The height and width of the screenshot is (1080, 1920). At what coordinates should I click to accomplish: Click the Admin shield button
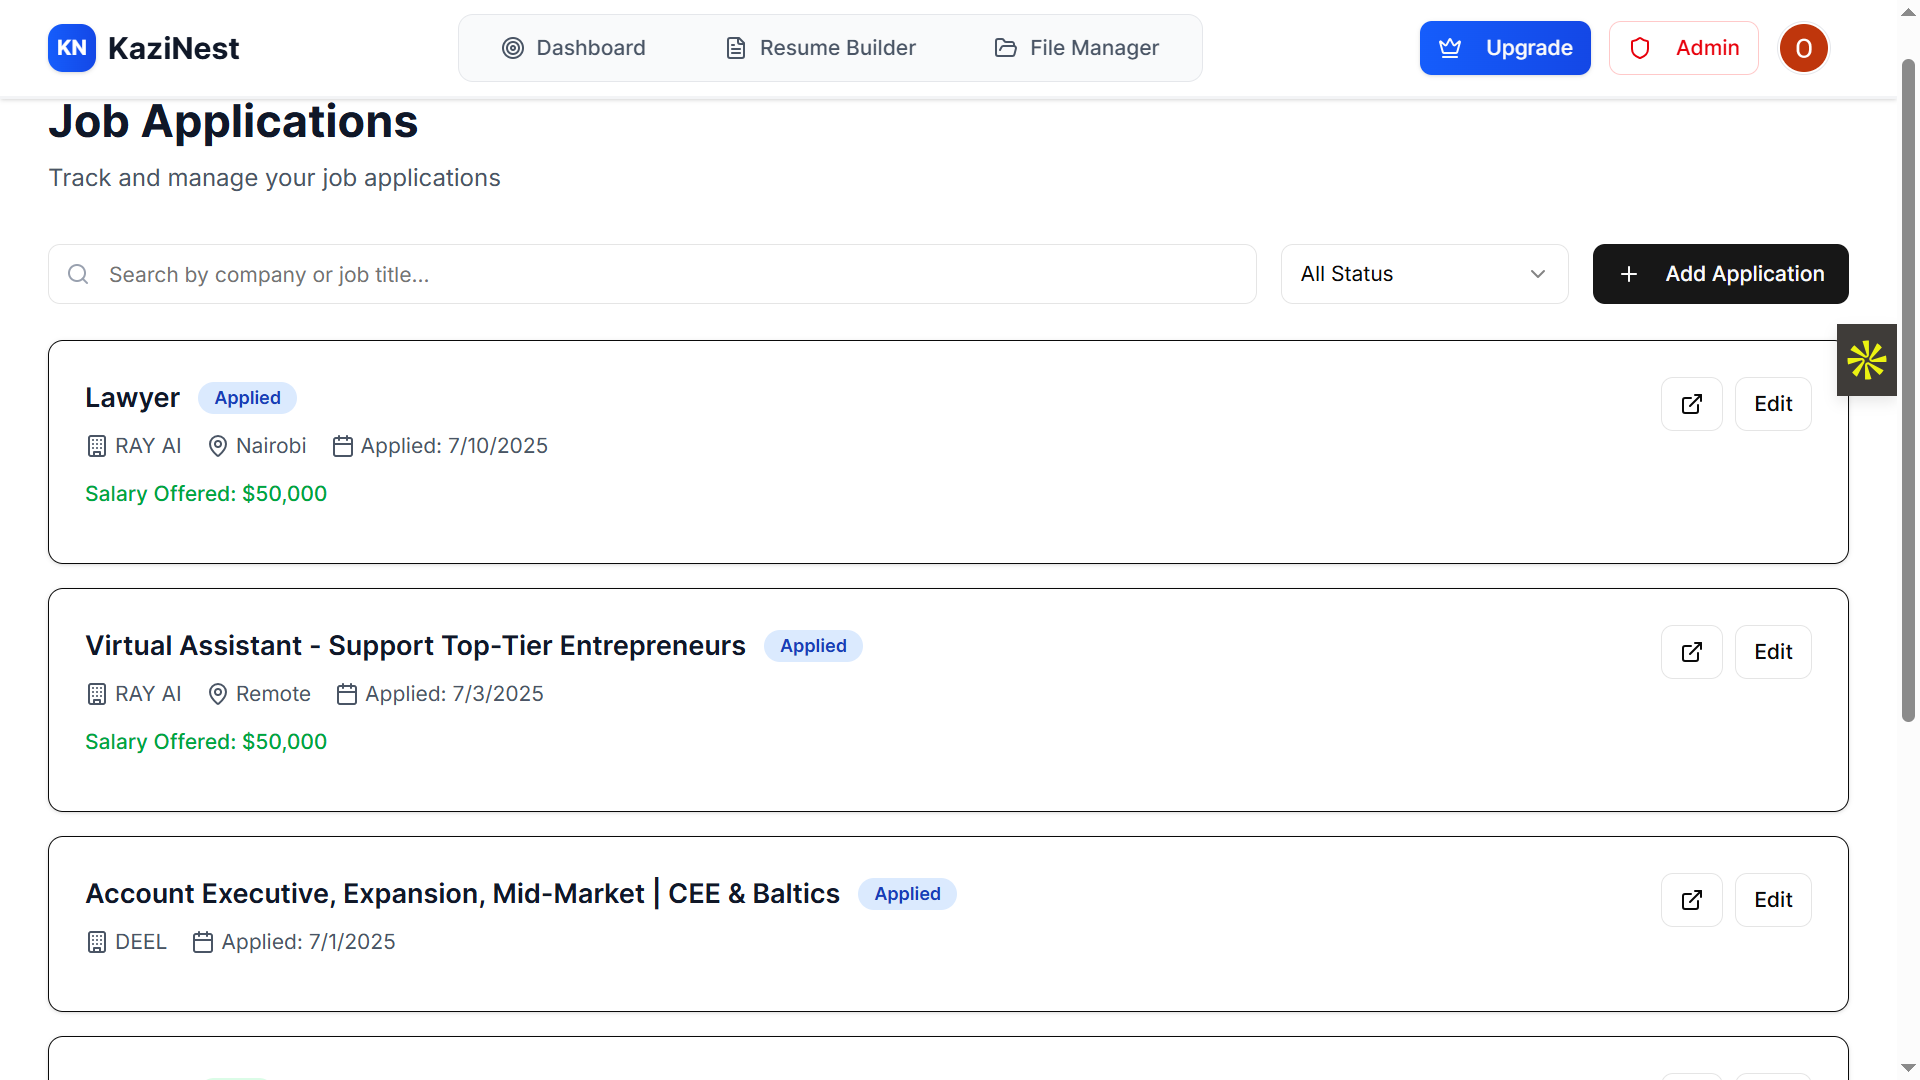(x=1683, y=48)
